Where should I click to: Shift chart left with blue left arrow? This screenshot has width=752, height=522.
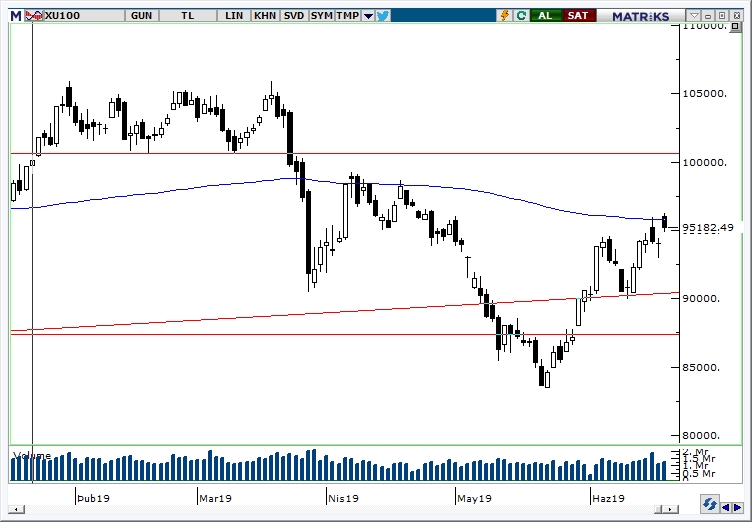coord(727,507)
